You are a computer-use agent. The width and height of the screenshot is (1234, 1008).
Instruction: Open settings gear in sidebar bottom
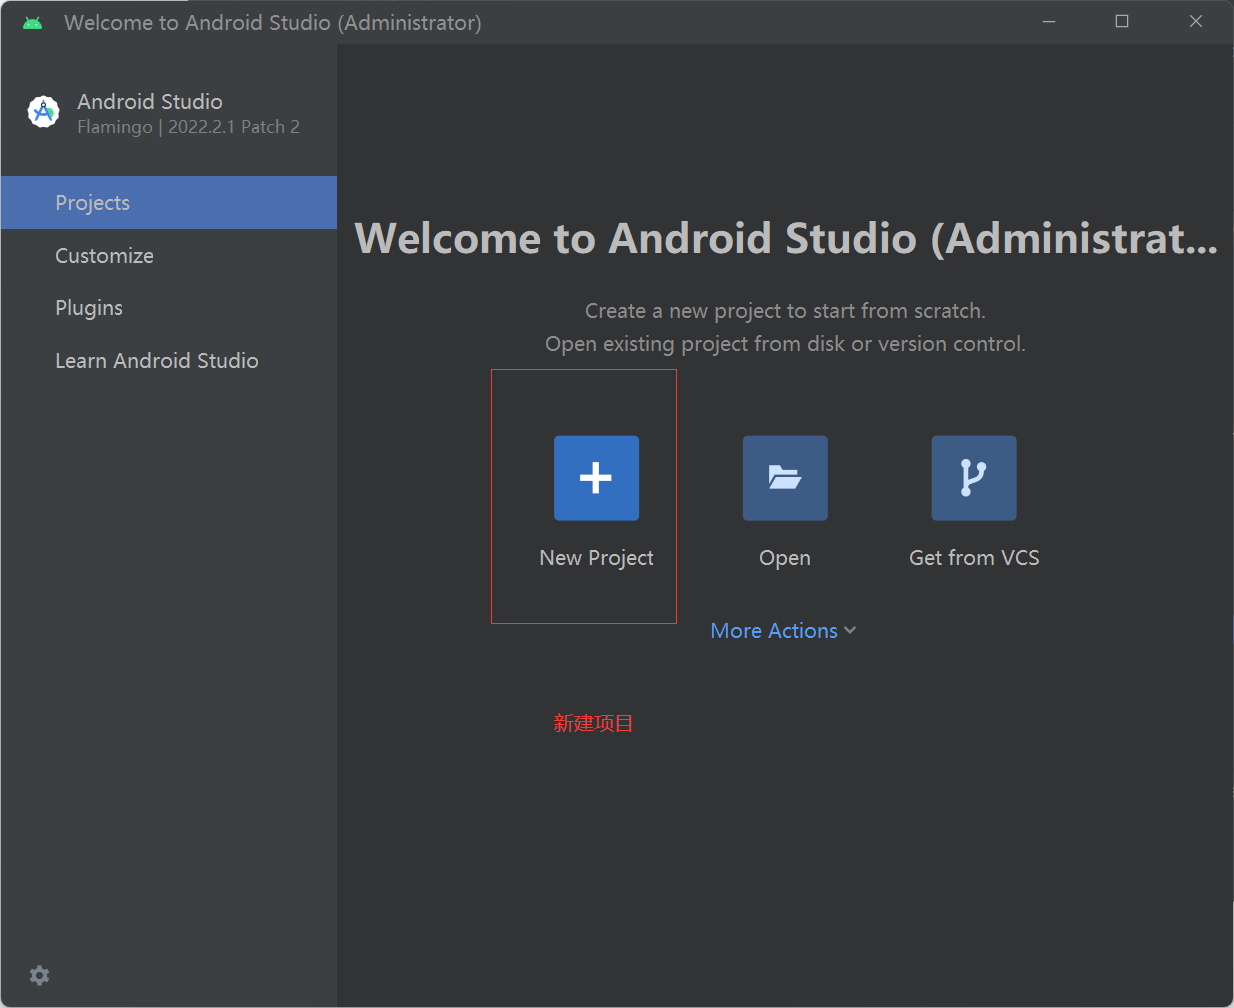[40, 975]
